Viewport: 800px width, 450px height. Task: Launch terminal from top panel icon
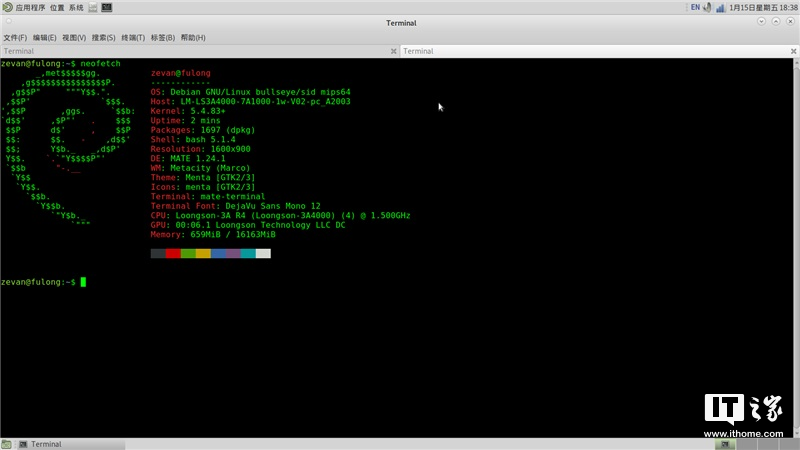pos(107,8)
